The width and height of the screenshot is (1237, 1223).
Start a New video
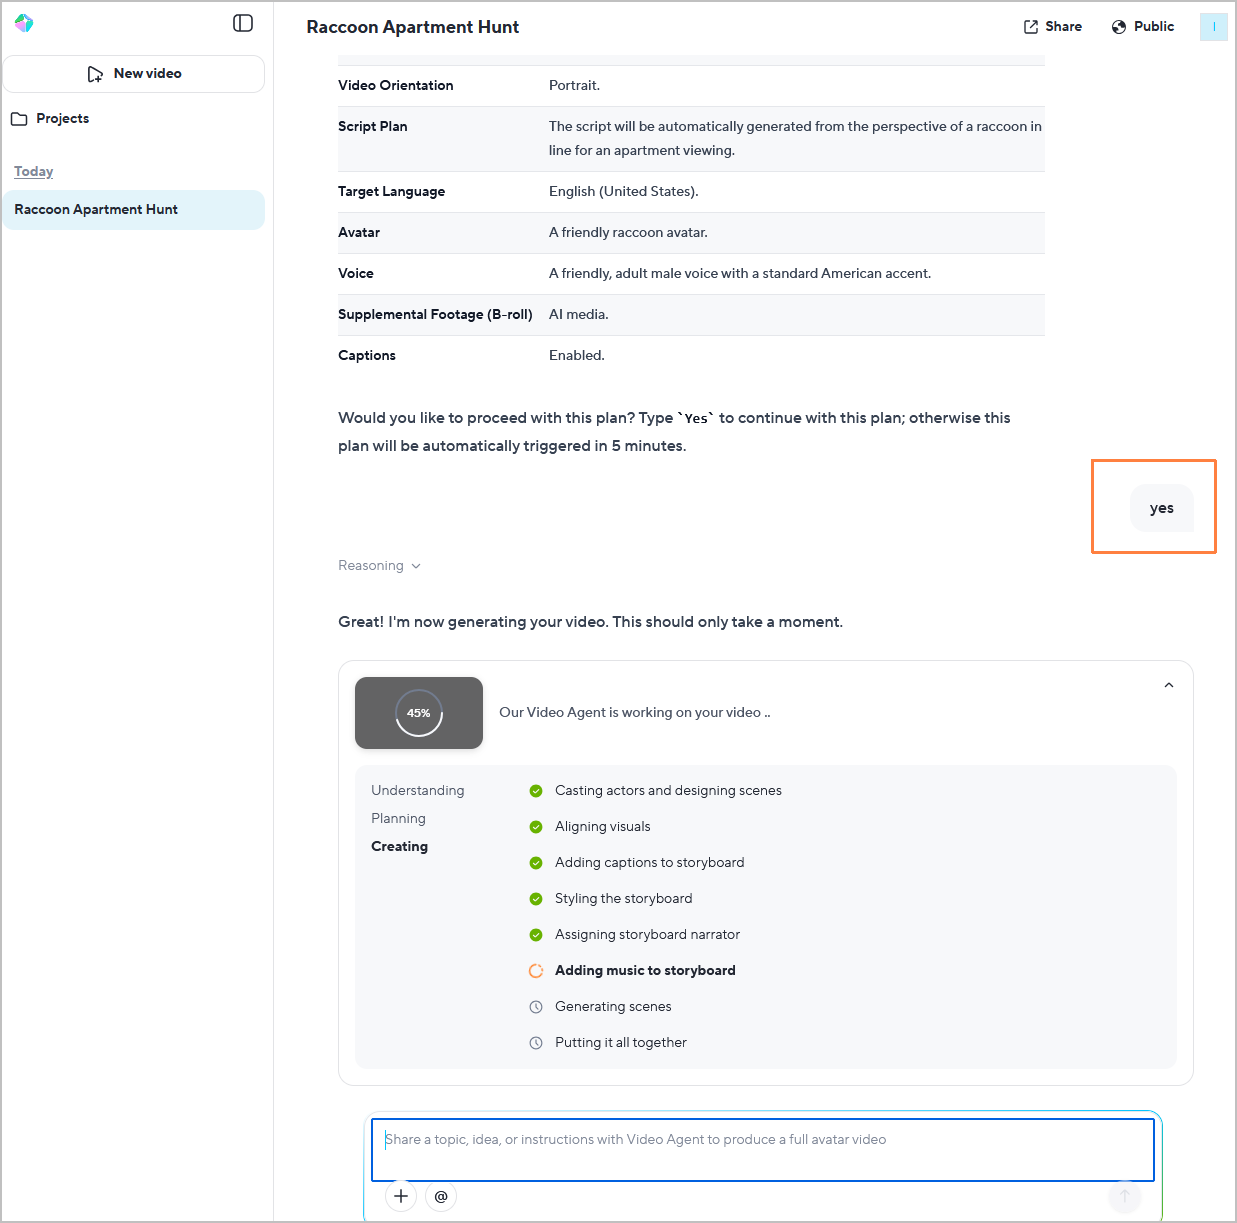134,74
